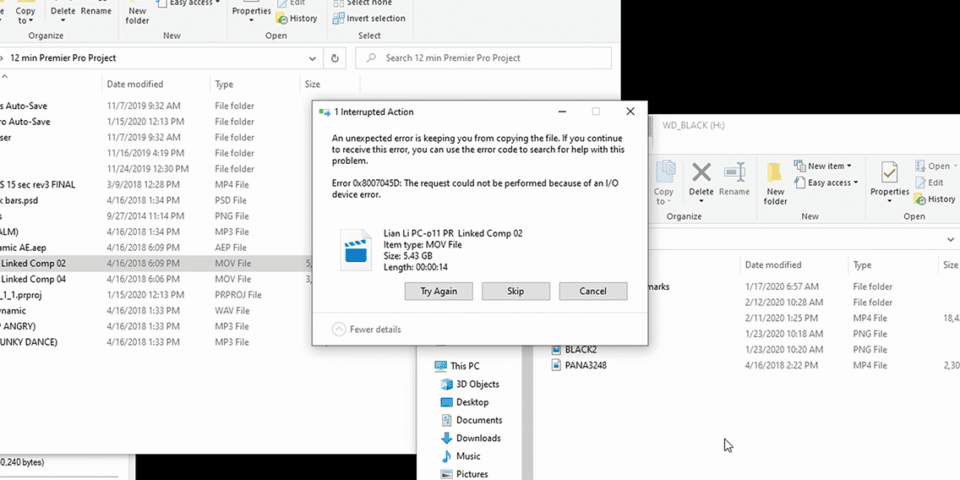Open the New item dropdown in WD_BLACK ribbon

(x=823, y=166)
